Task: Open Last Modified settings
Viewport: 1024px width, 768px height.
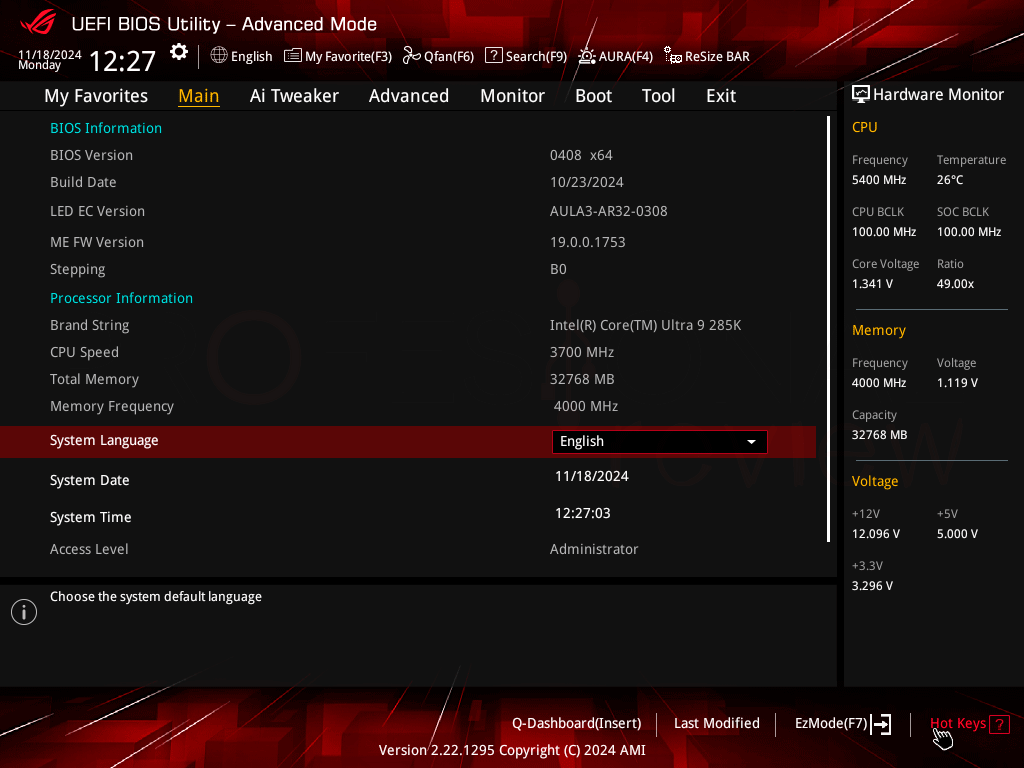Action: [716, 724]
